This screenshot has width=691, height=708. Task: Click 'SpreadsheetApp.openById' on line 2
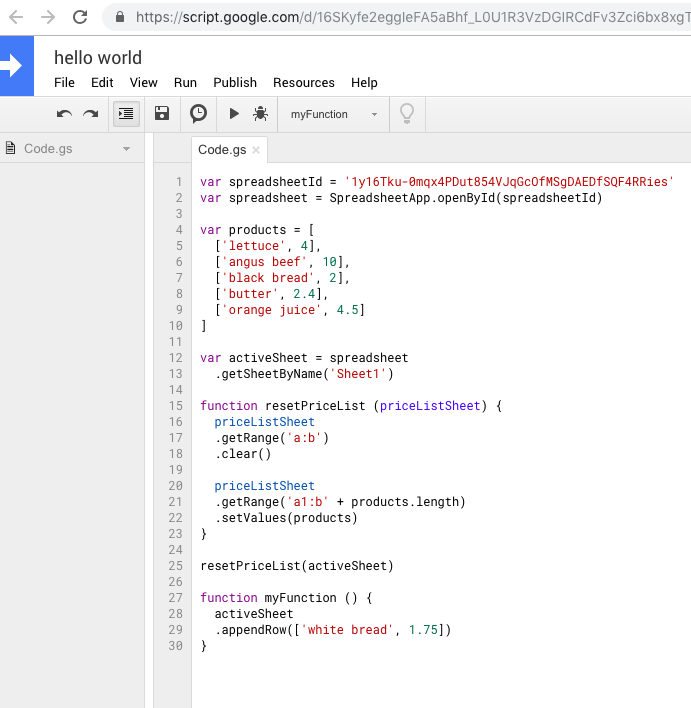(x=412, y=198)
